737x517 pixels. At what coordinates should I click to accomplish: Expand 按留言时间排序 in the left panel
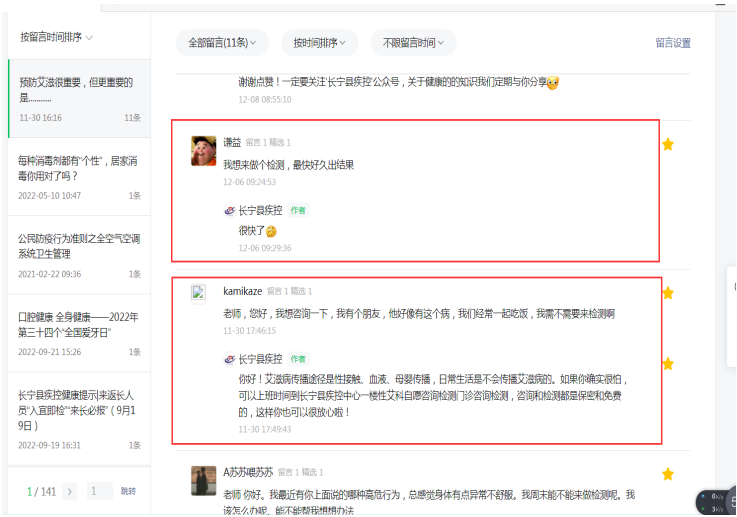click(x=57, y=38)
